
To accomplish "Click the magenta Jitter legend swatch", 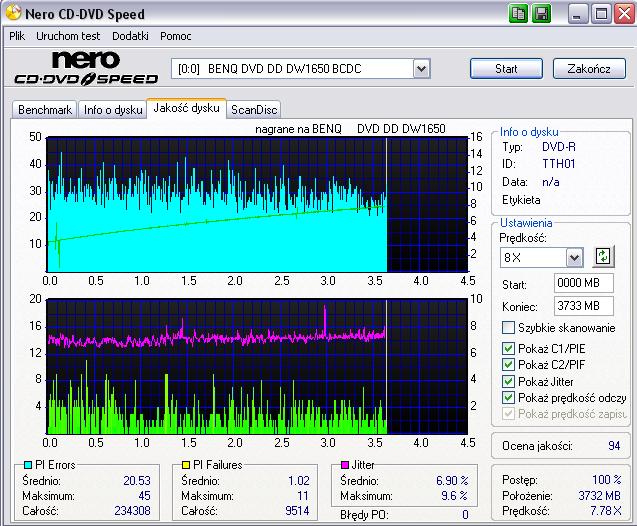I will 345,465.
